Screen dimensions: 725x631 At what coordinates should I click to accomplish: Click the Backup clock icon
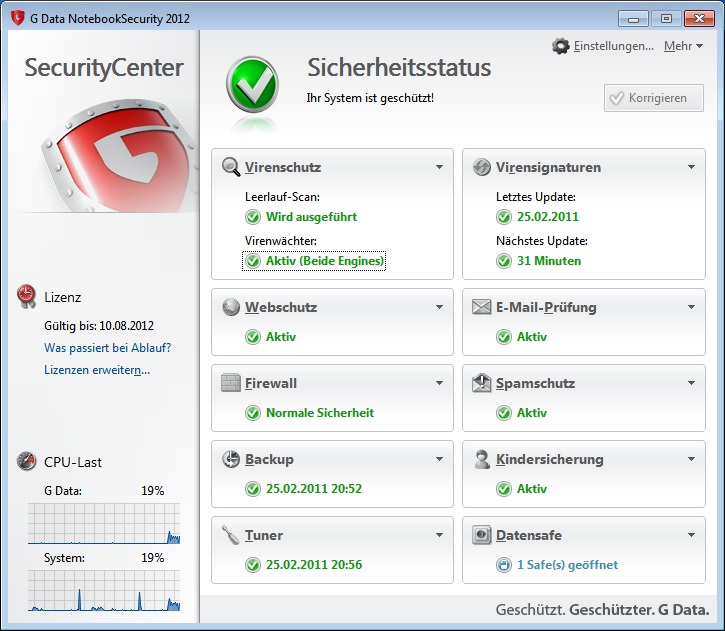pyautogui.click(x=231, y=459)
